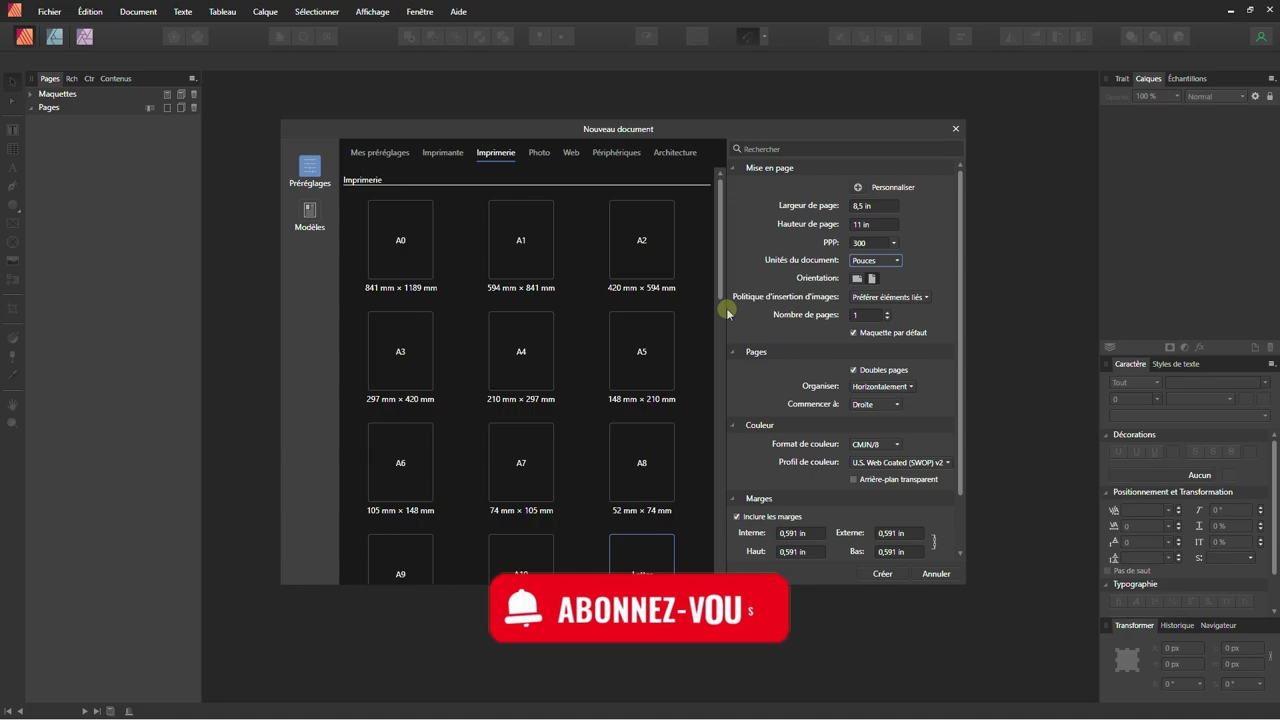Open the Organiser dropdown

(882, 387)
